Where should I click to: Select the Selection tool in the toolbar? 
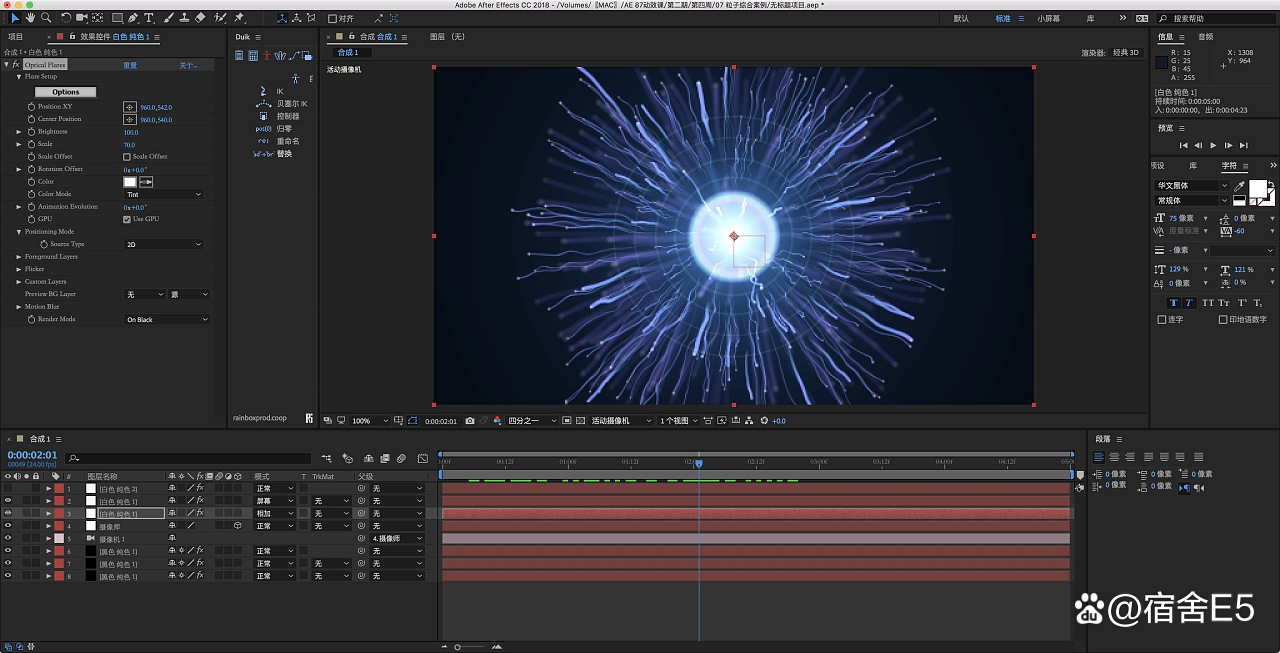coord(15,18)
